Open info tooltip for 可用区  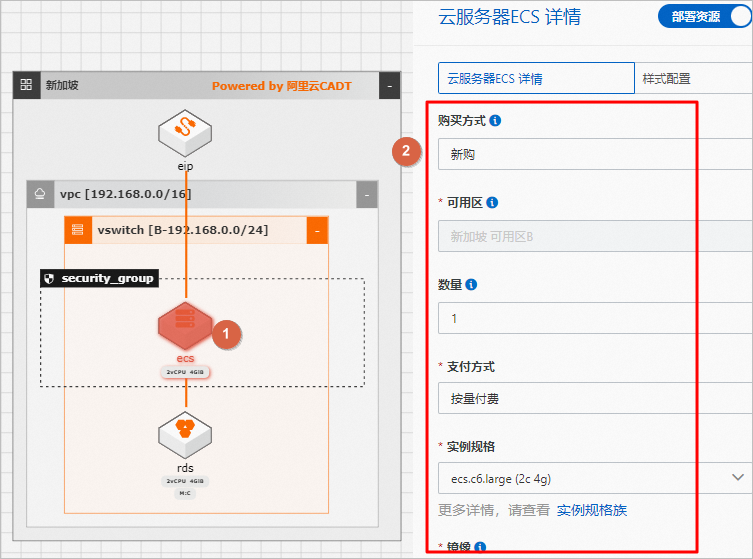coord(492,203)
